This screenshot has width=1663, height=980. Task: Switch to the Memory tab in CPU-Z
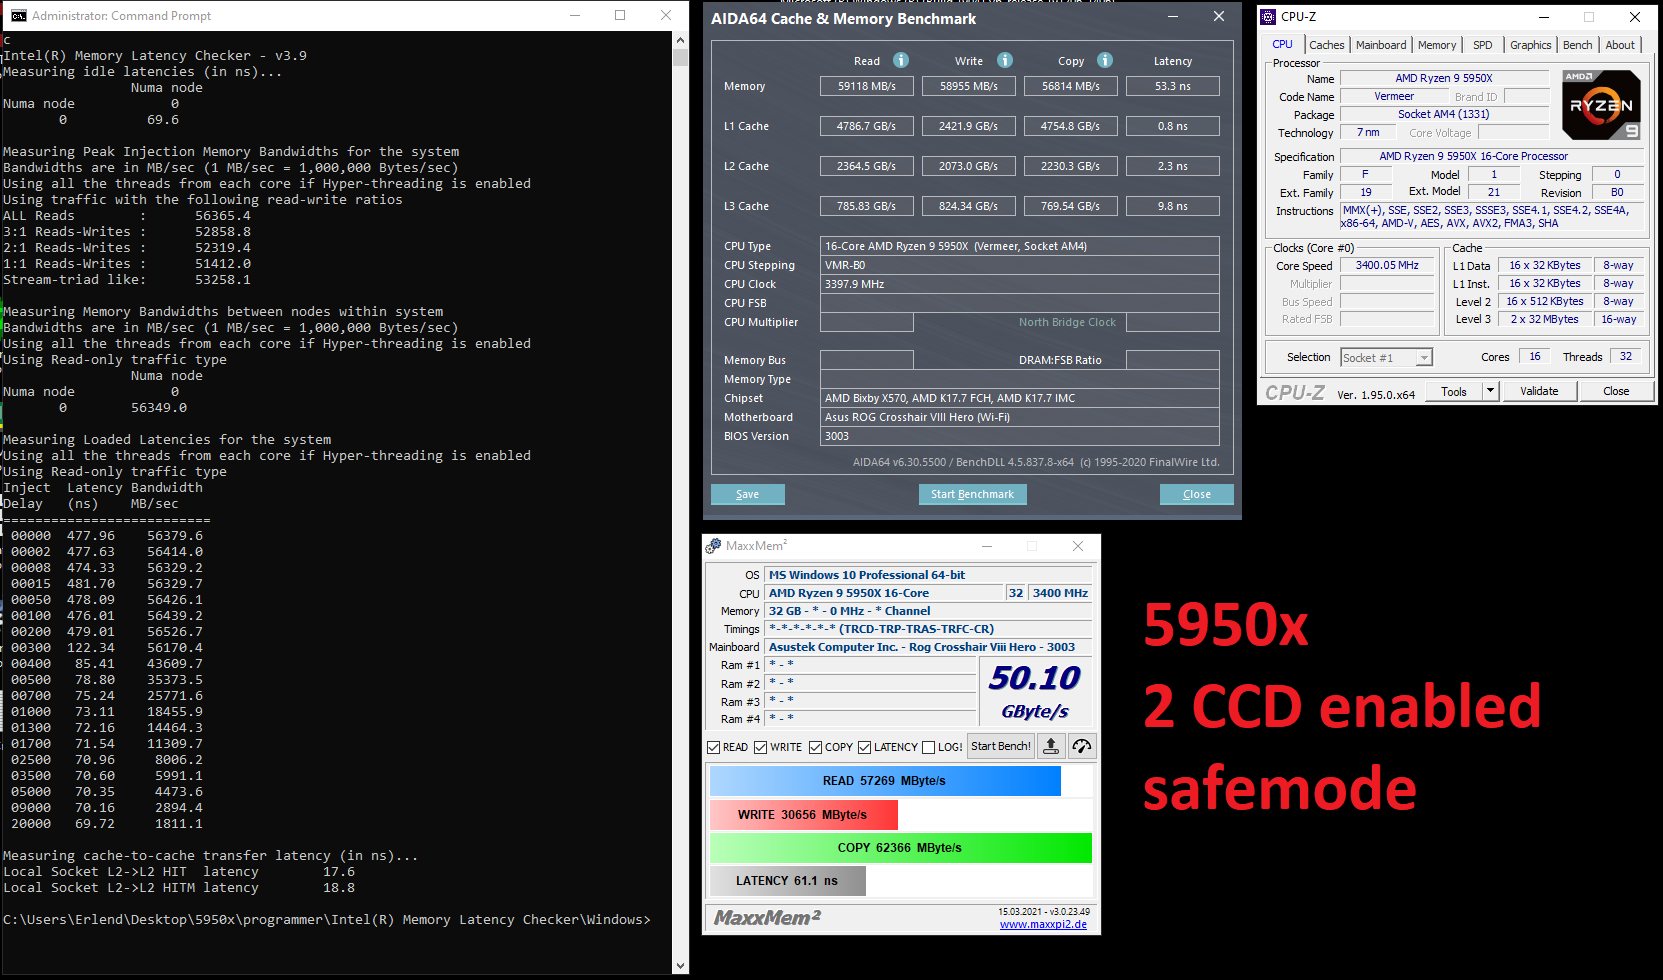(x=1437, y=45)
